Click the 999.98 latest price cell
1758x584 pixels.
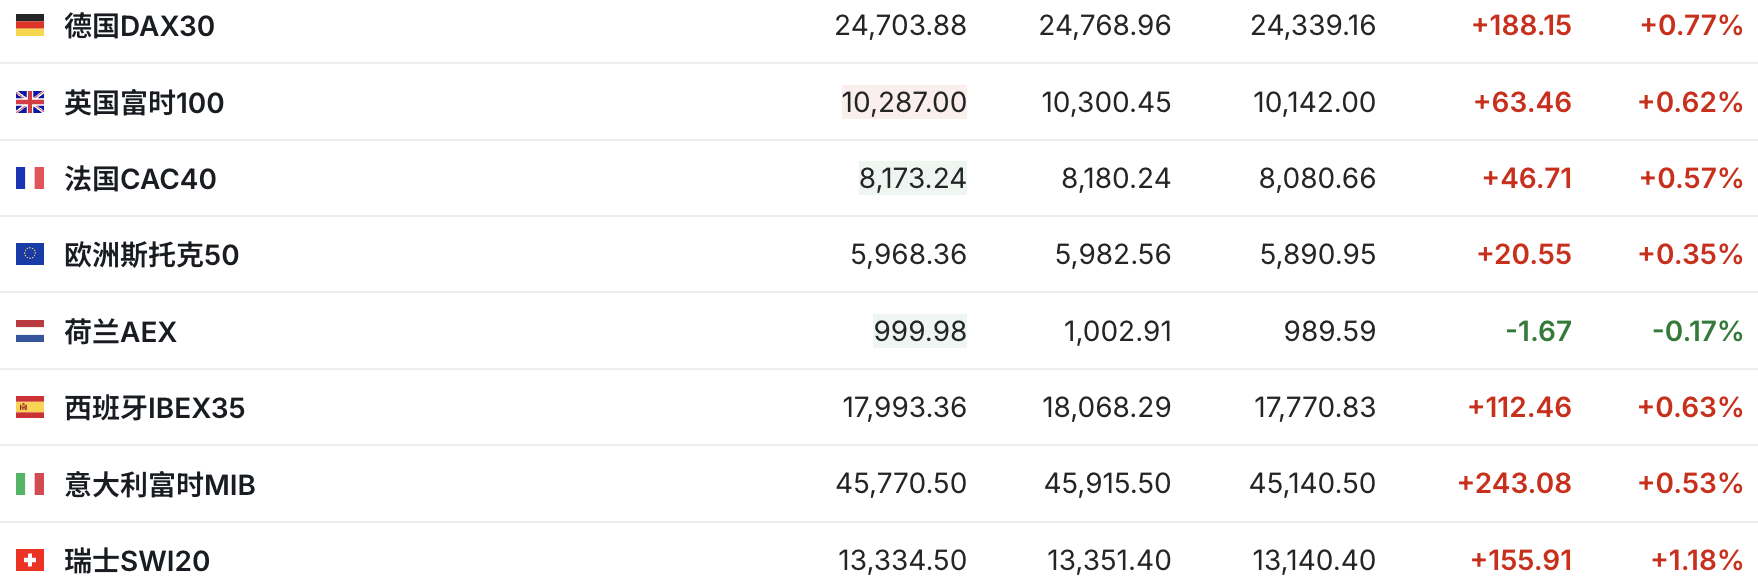920,331
